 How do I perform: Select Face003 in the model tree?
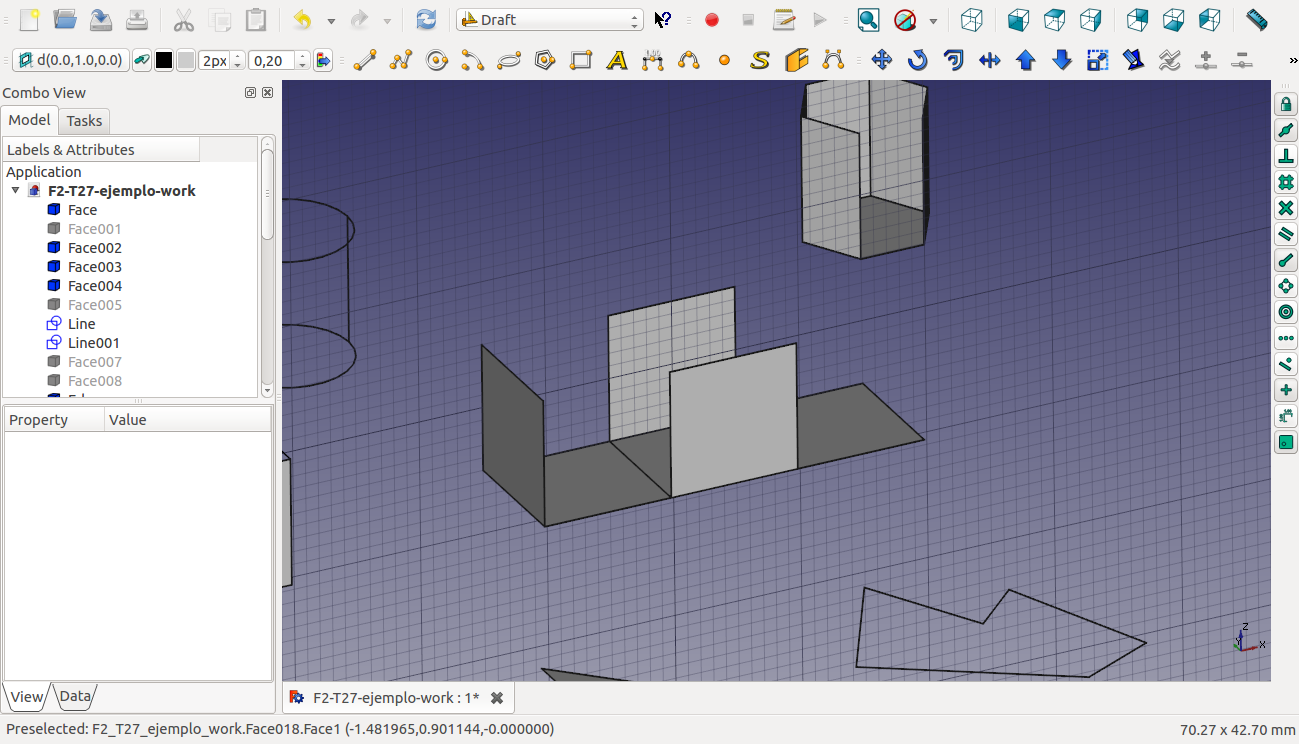(95, 267)
